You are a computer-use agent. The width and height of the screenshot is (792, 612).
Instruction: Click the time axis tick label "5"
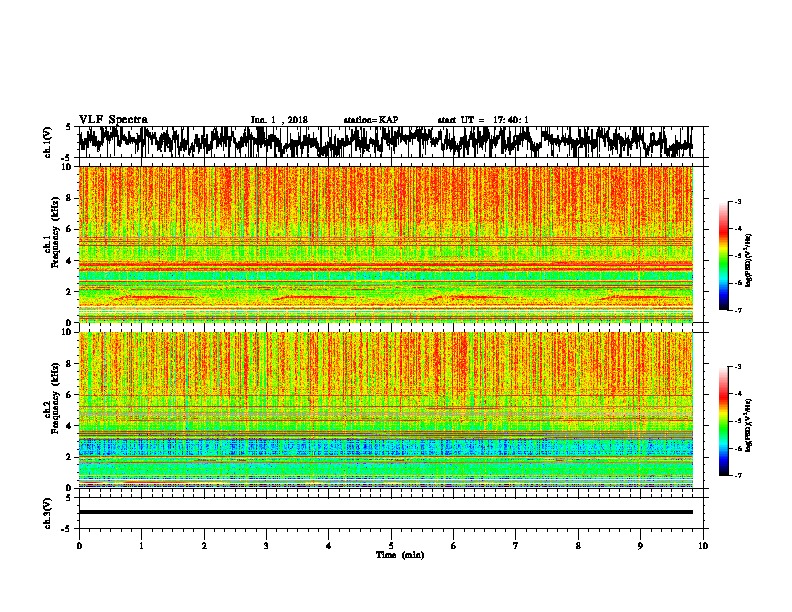(x=391, y=546)
